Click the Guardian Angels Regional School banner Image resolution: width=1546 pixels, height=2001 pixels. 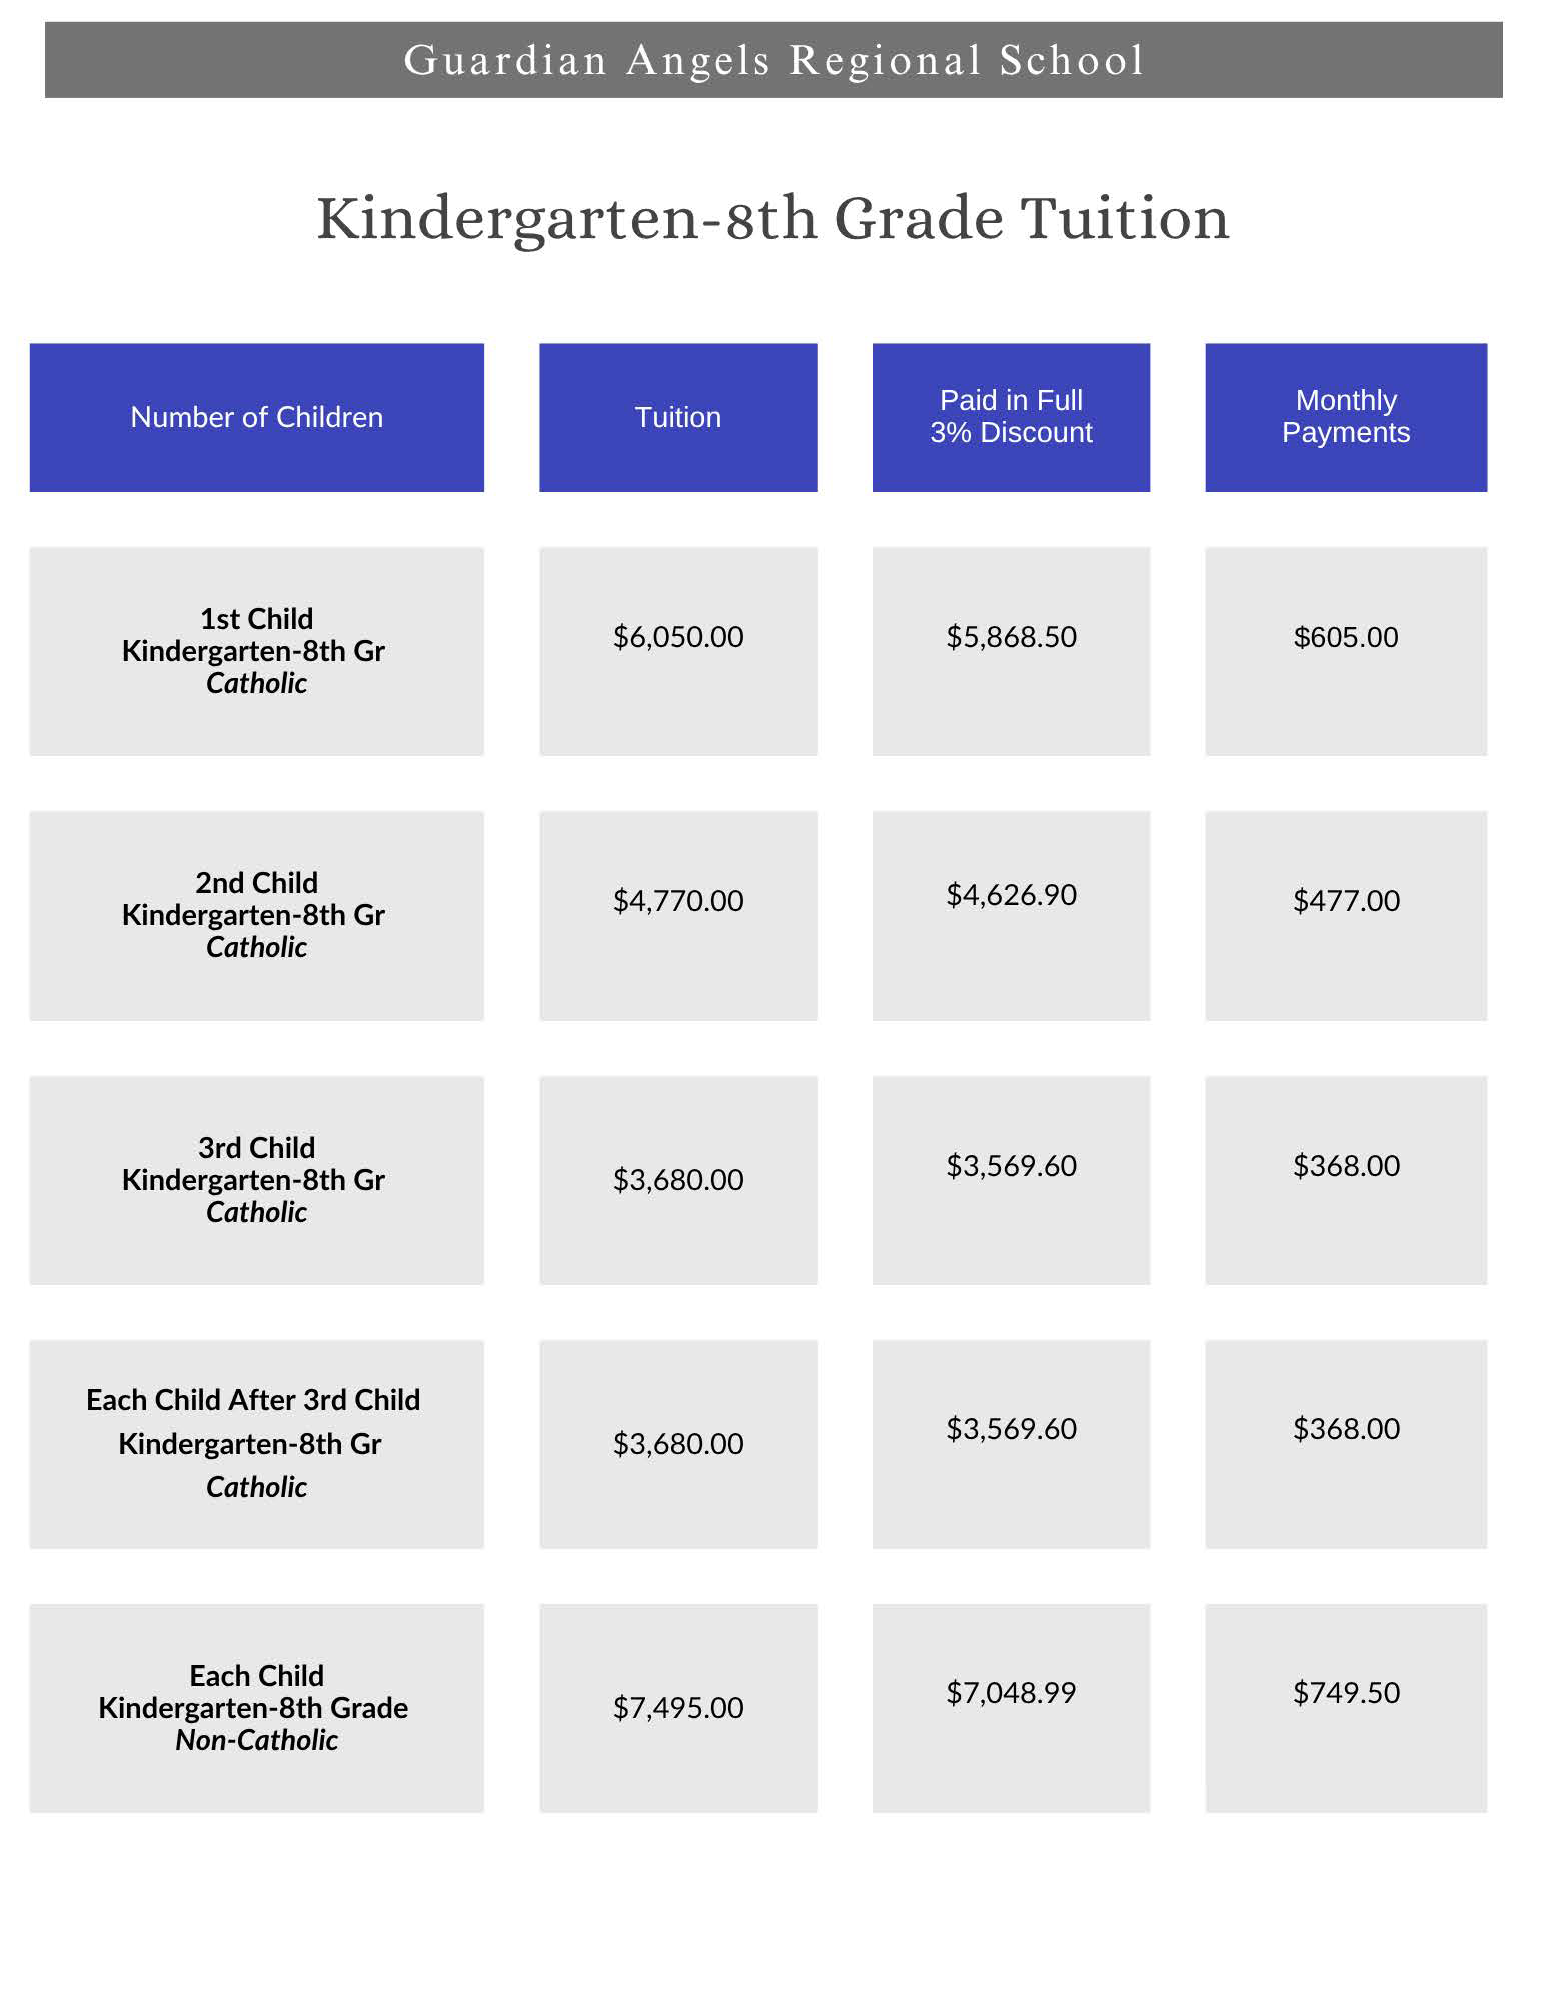773,60
